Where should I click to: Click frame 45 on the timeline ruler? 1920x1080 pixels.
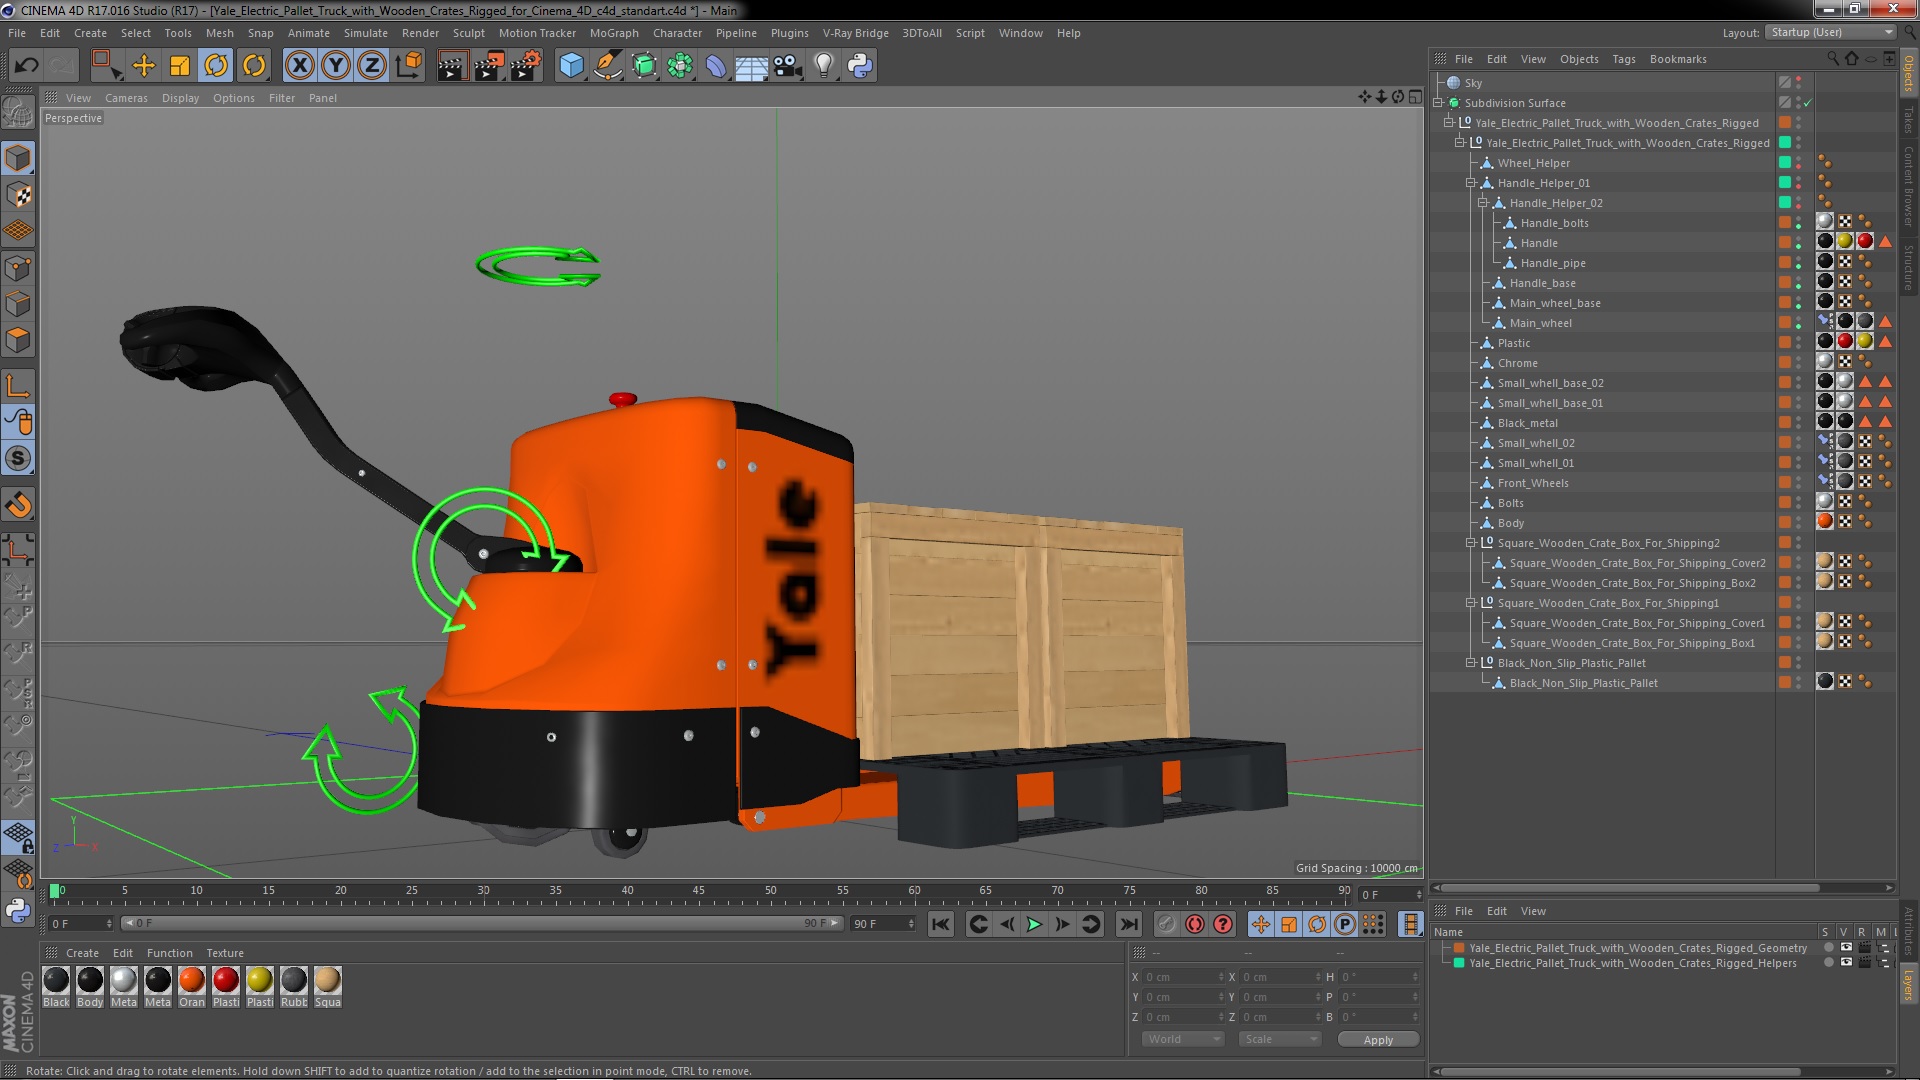[x=699, y=890]
